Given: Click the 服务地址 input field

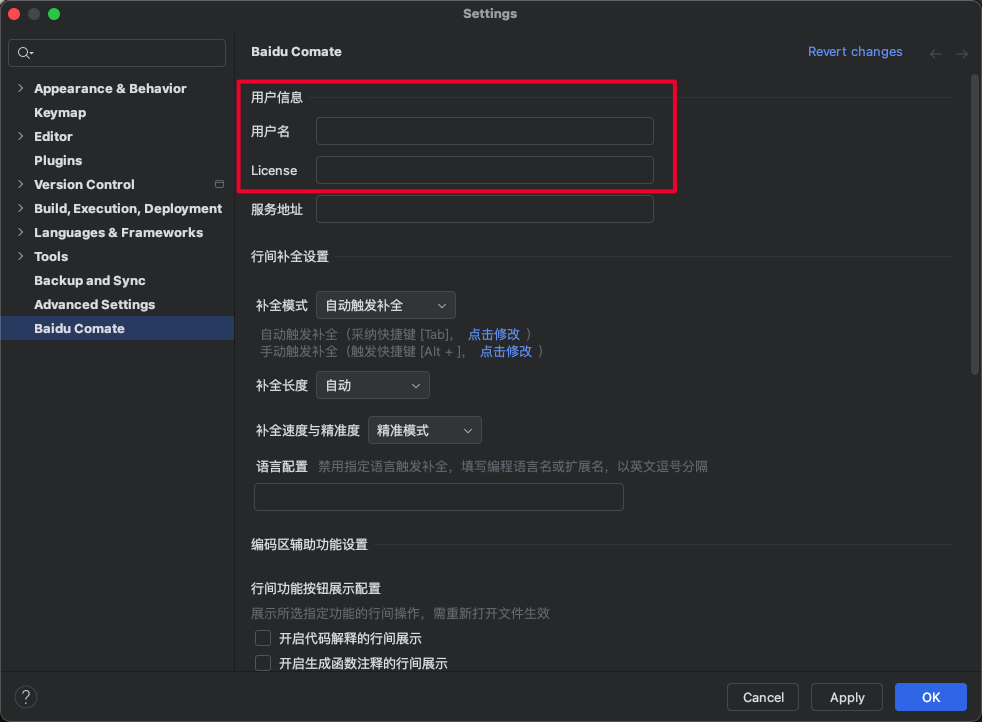Looking at the screenshot, I should (x=485, y=209).
